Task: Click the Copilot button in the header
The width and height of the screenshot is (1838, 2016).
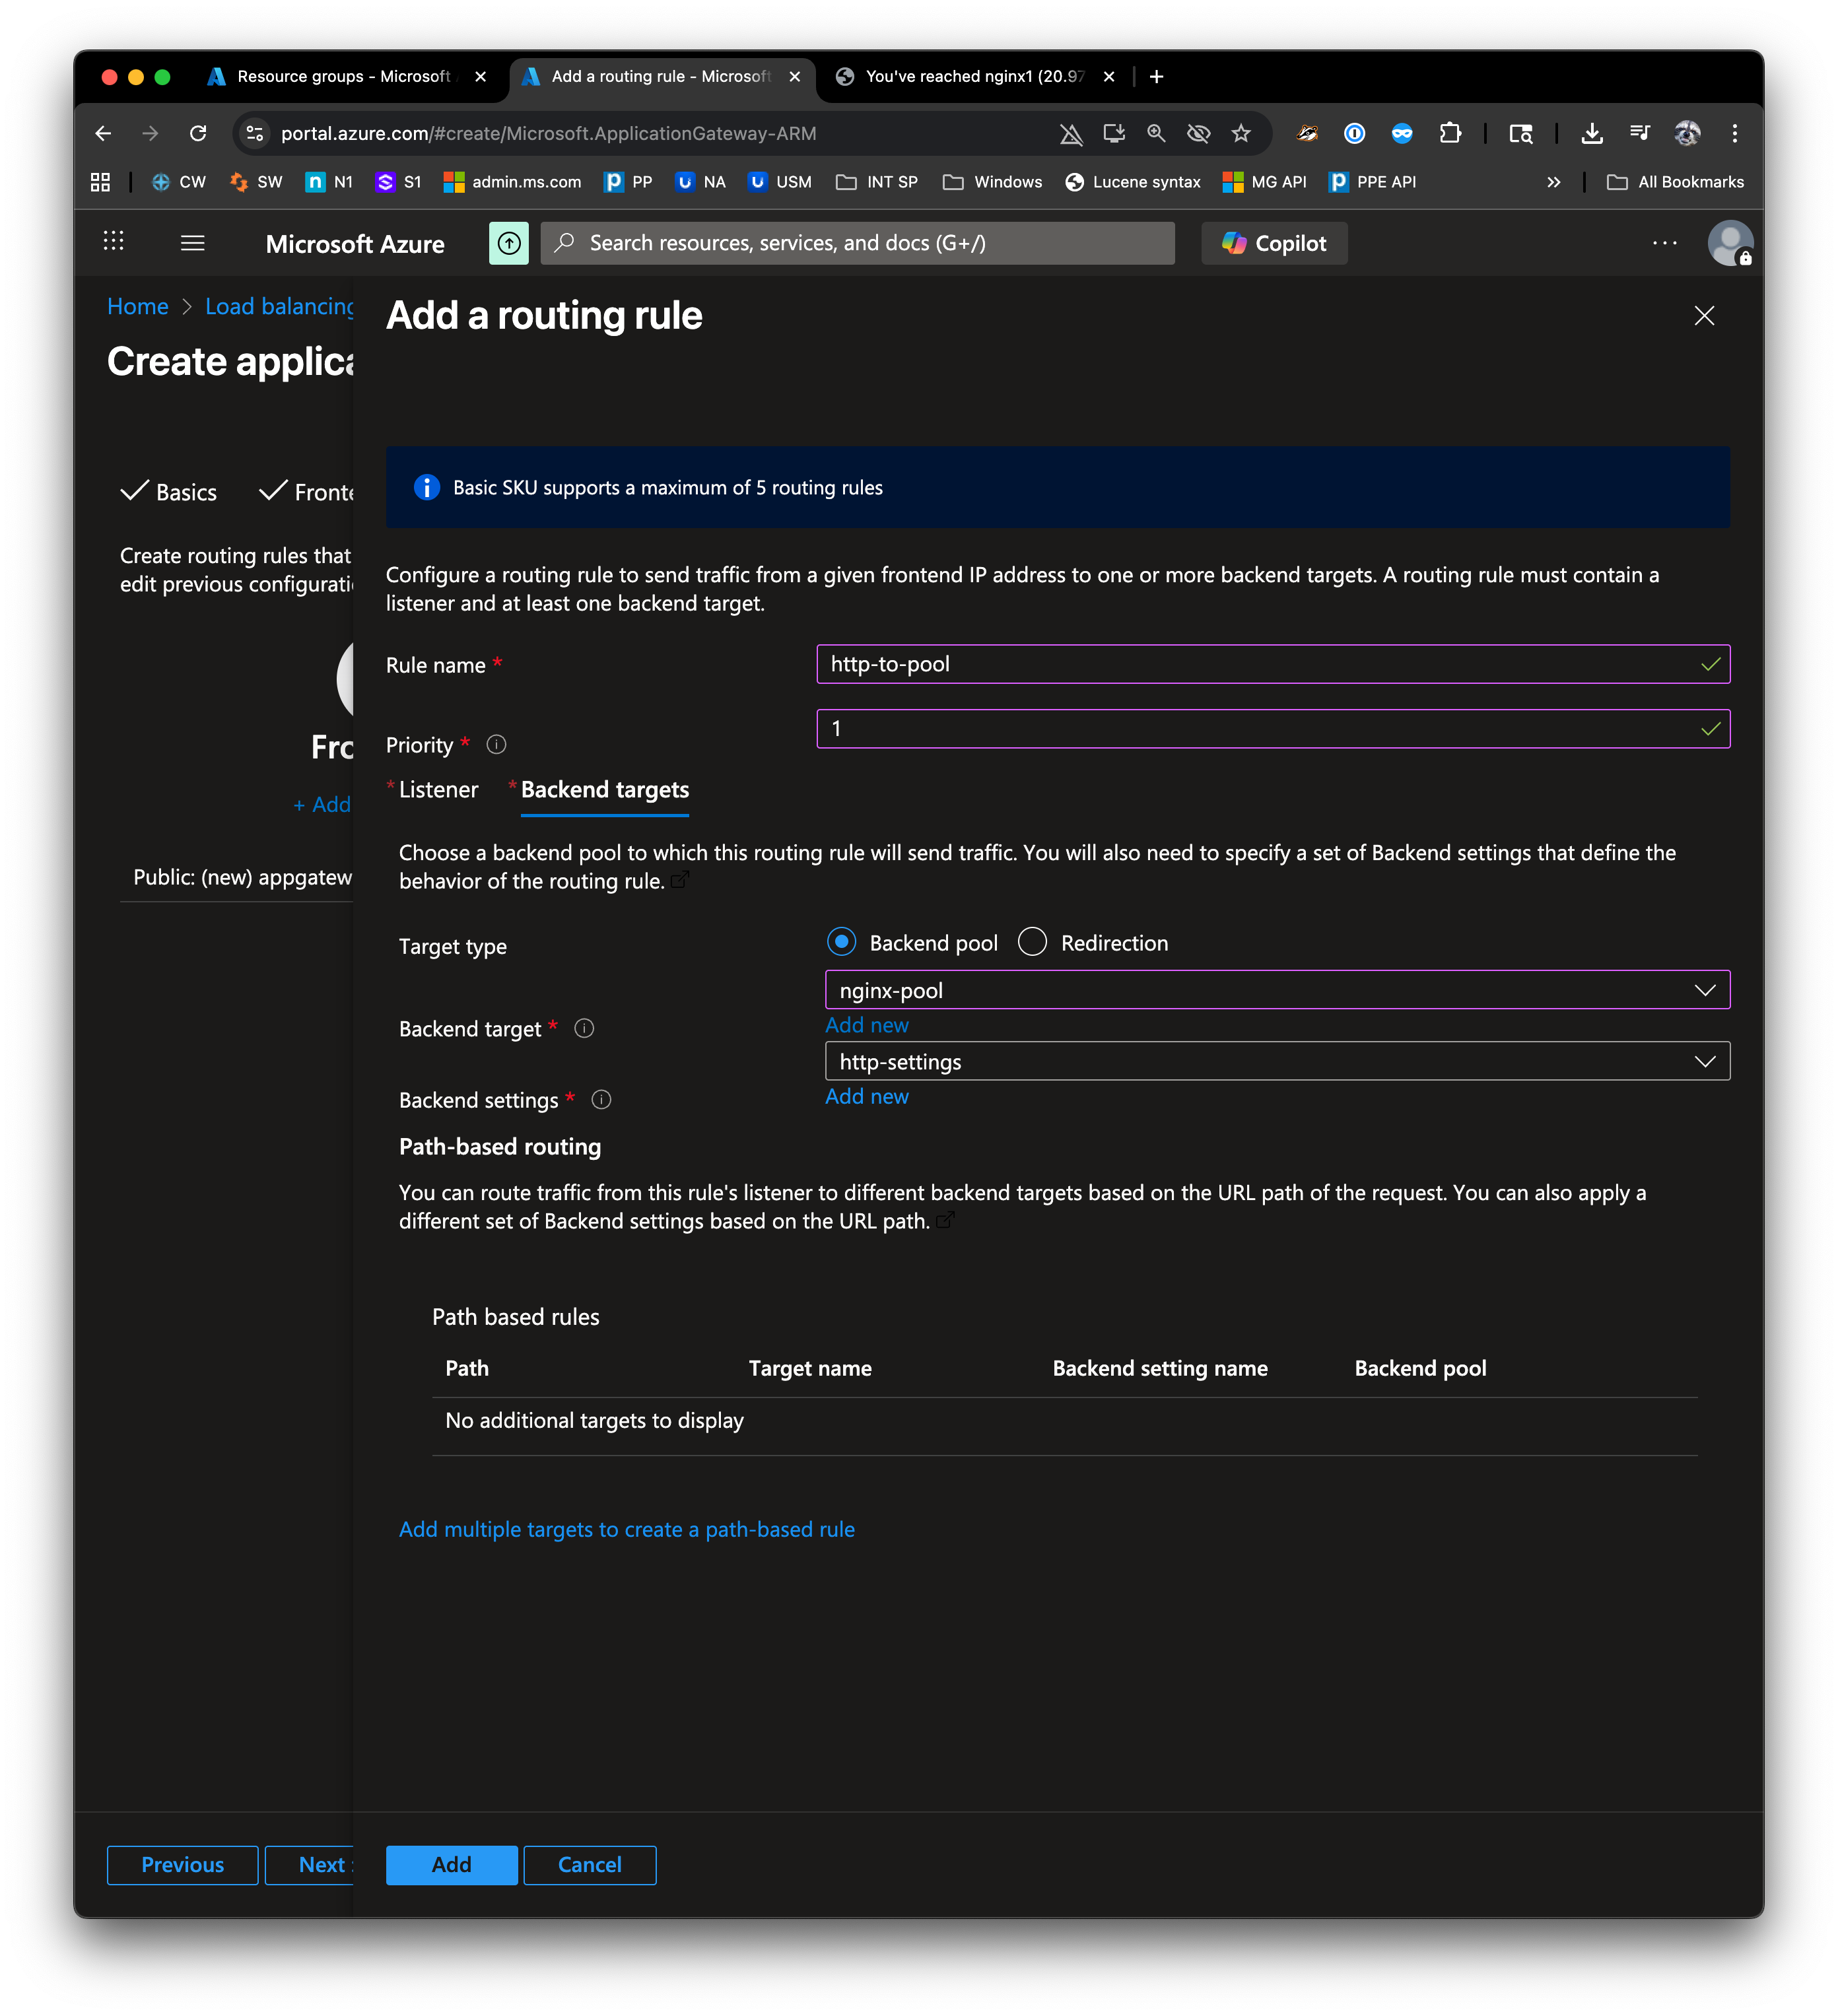Action: (x=1273, y=243)
